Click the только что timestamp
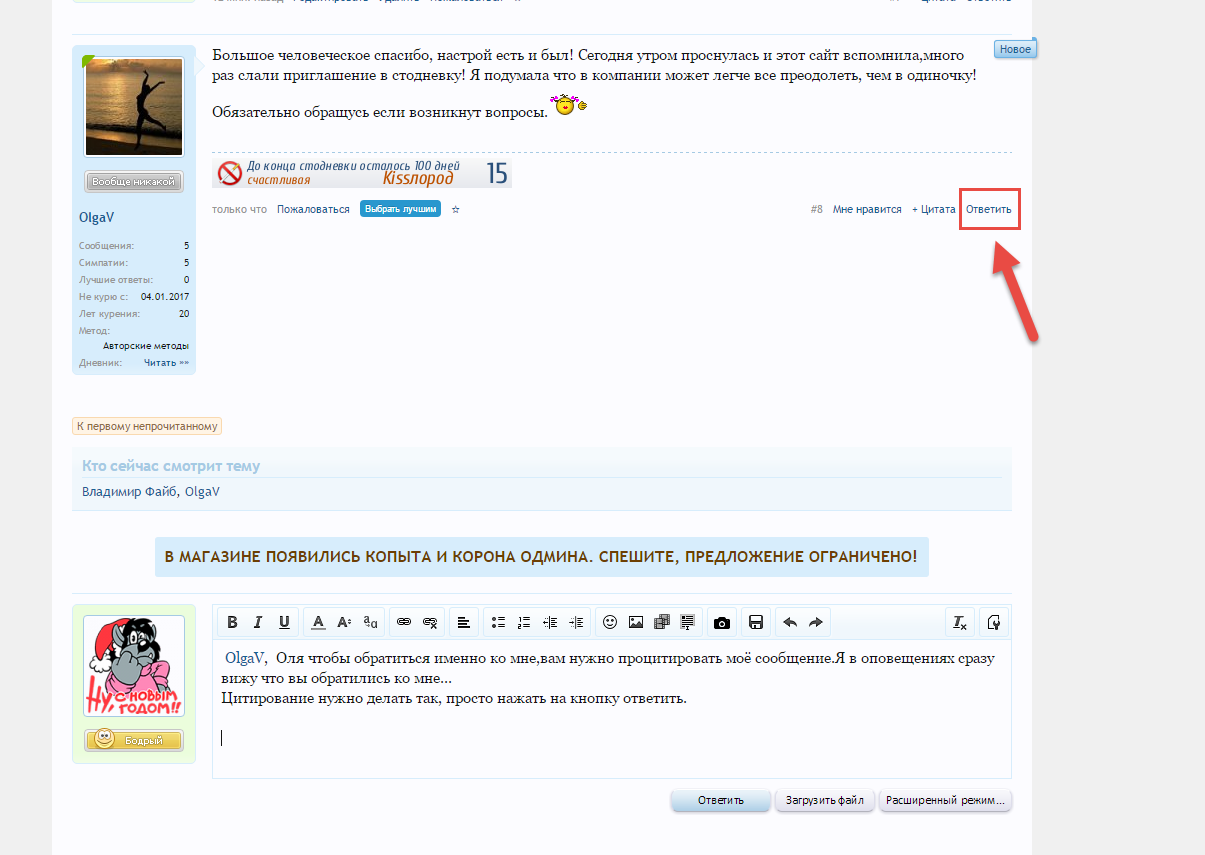 pos(239,210)
